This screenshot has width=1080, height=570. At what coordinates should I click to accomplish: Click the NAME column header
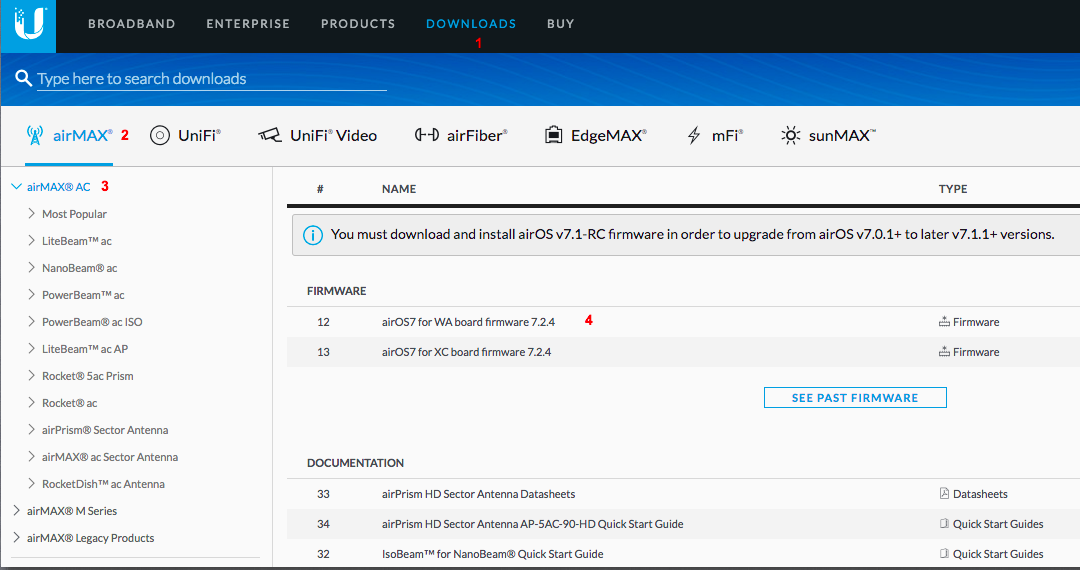(399, 189)
